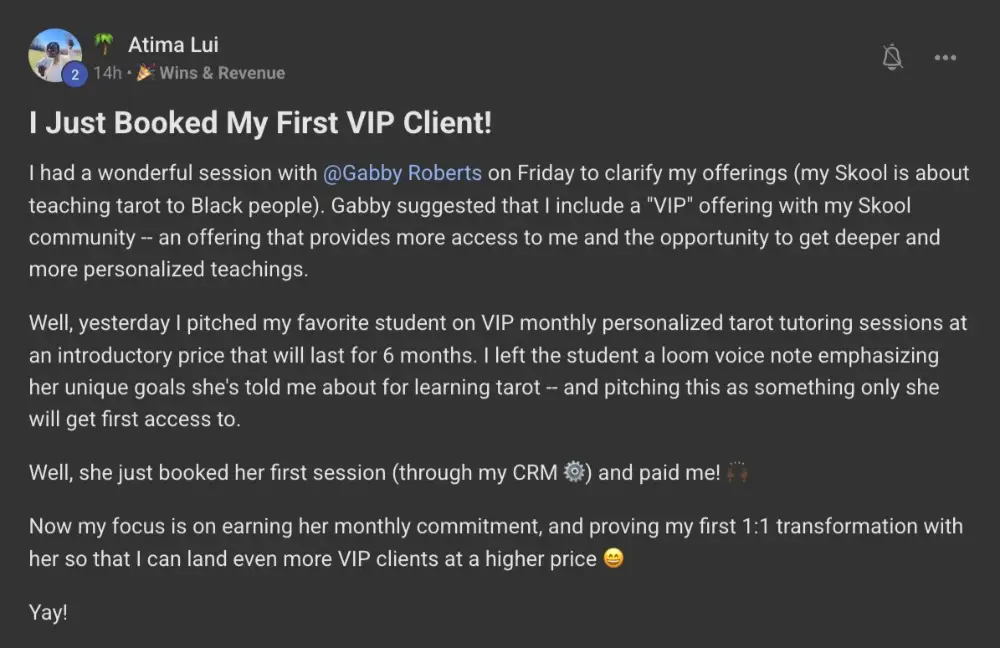
Task: Click the gear emoji after CRM
Action: click(574, 473)
